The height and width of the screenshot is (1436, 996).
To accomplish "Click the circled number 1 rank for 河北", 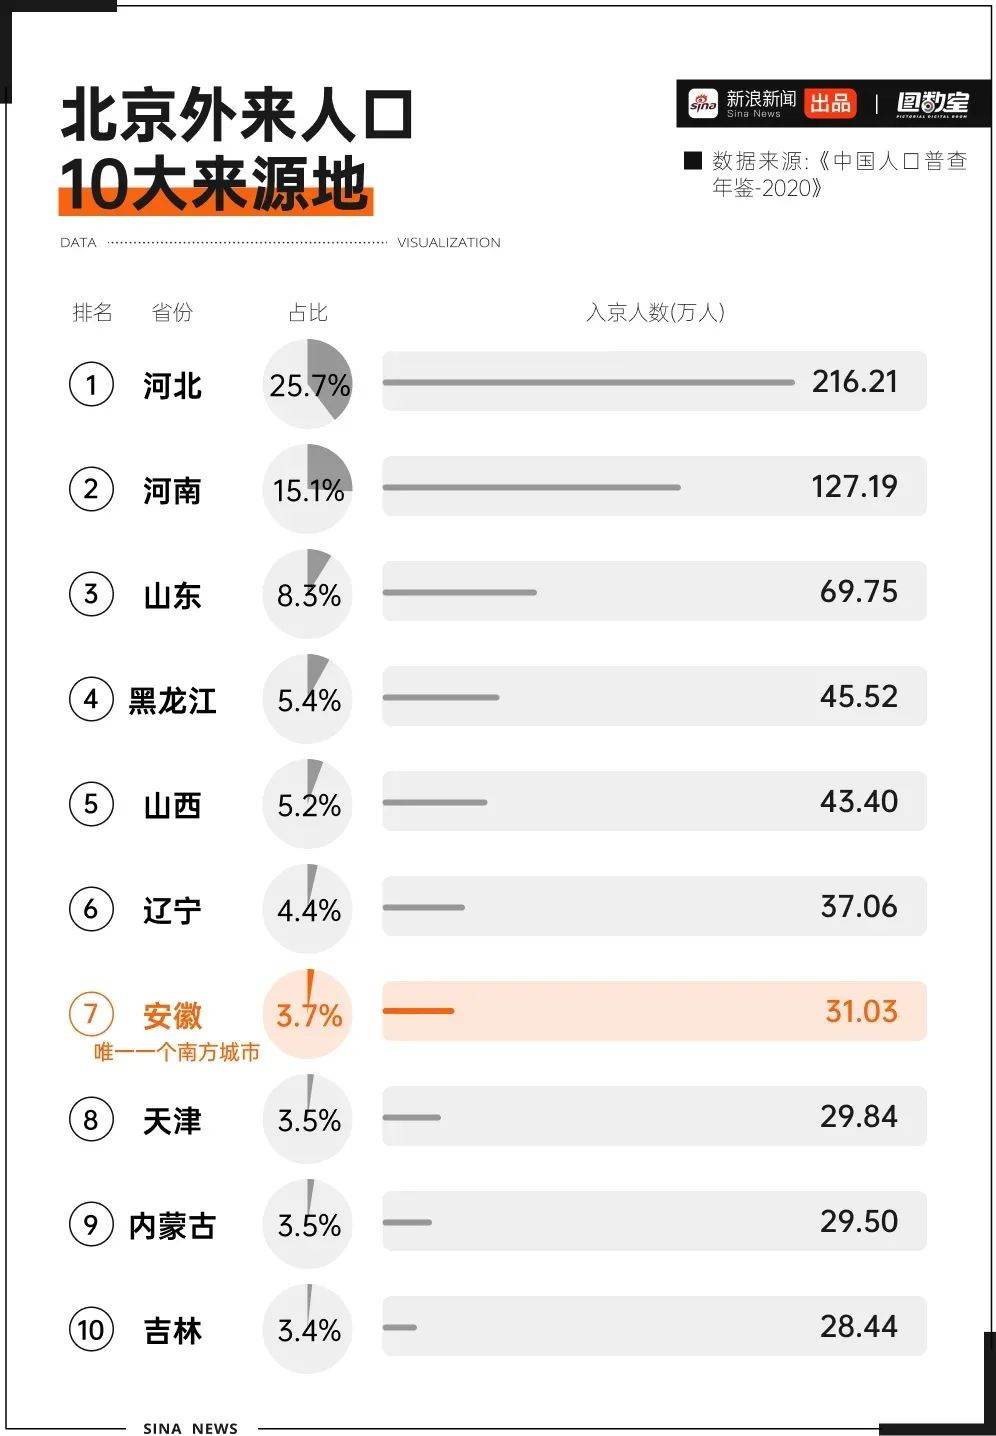I will point(91,384).
